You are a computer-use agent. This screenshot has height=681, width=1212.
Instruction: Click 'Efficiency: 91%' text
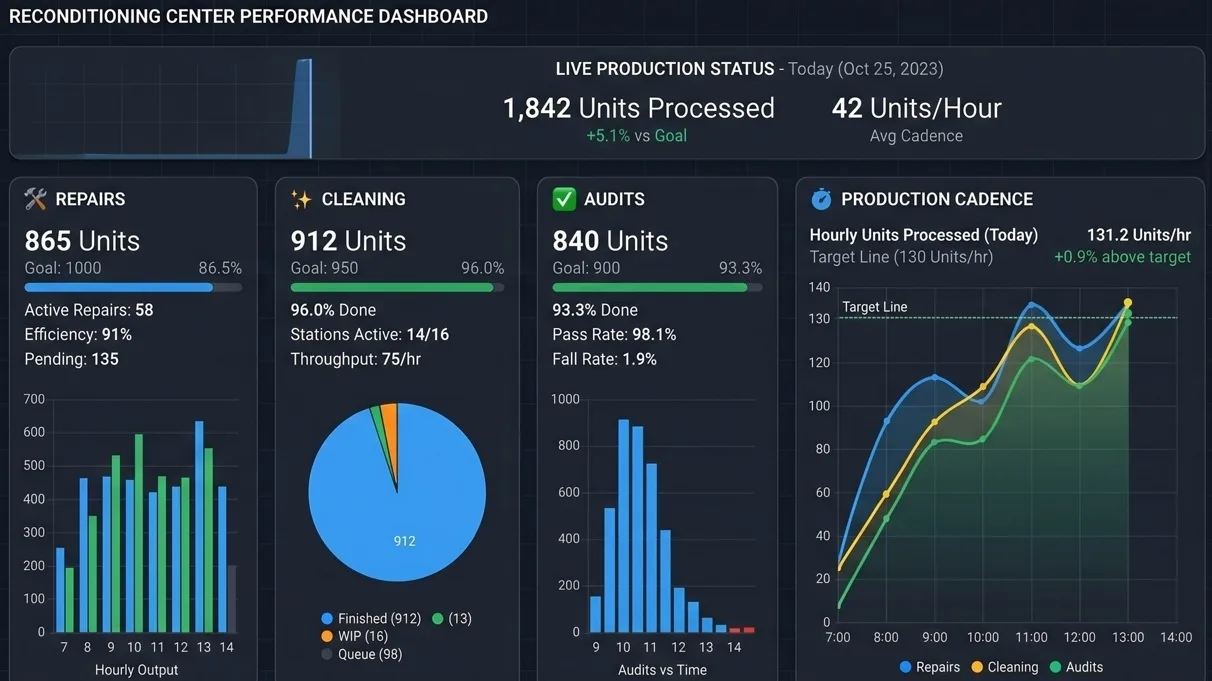tap(78, 334)
